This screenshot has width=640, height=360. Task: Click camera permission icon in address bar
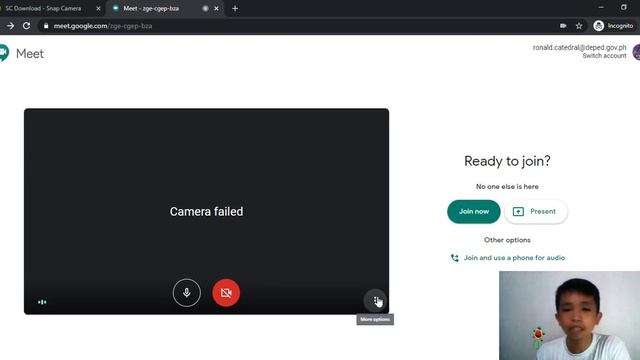coord(563,26)
